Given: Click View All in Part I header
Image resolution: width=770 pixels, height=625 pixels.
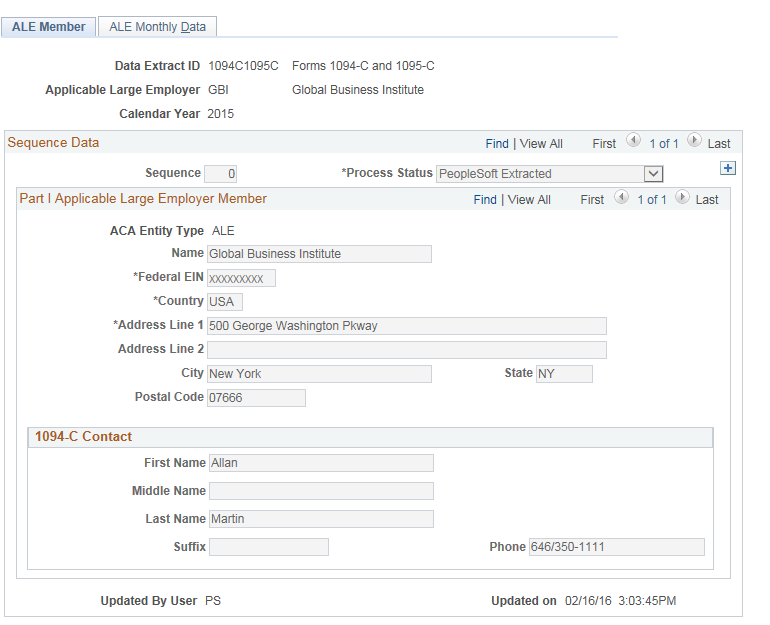Looking at the screenshot, I should [529, 200].
